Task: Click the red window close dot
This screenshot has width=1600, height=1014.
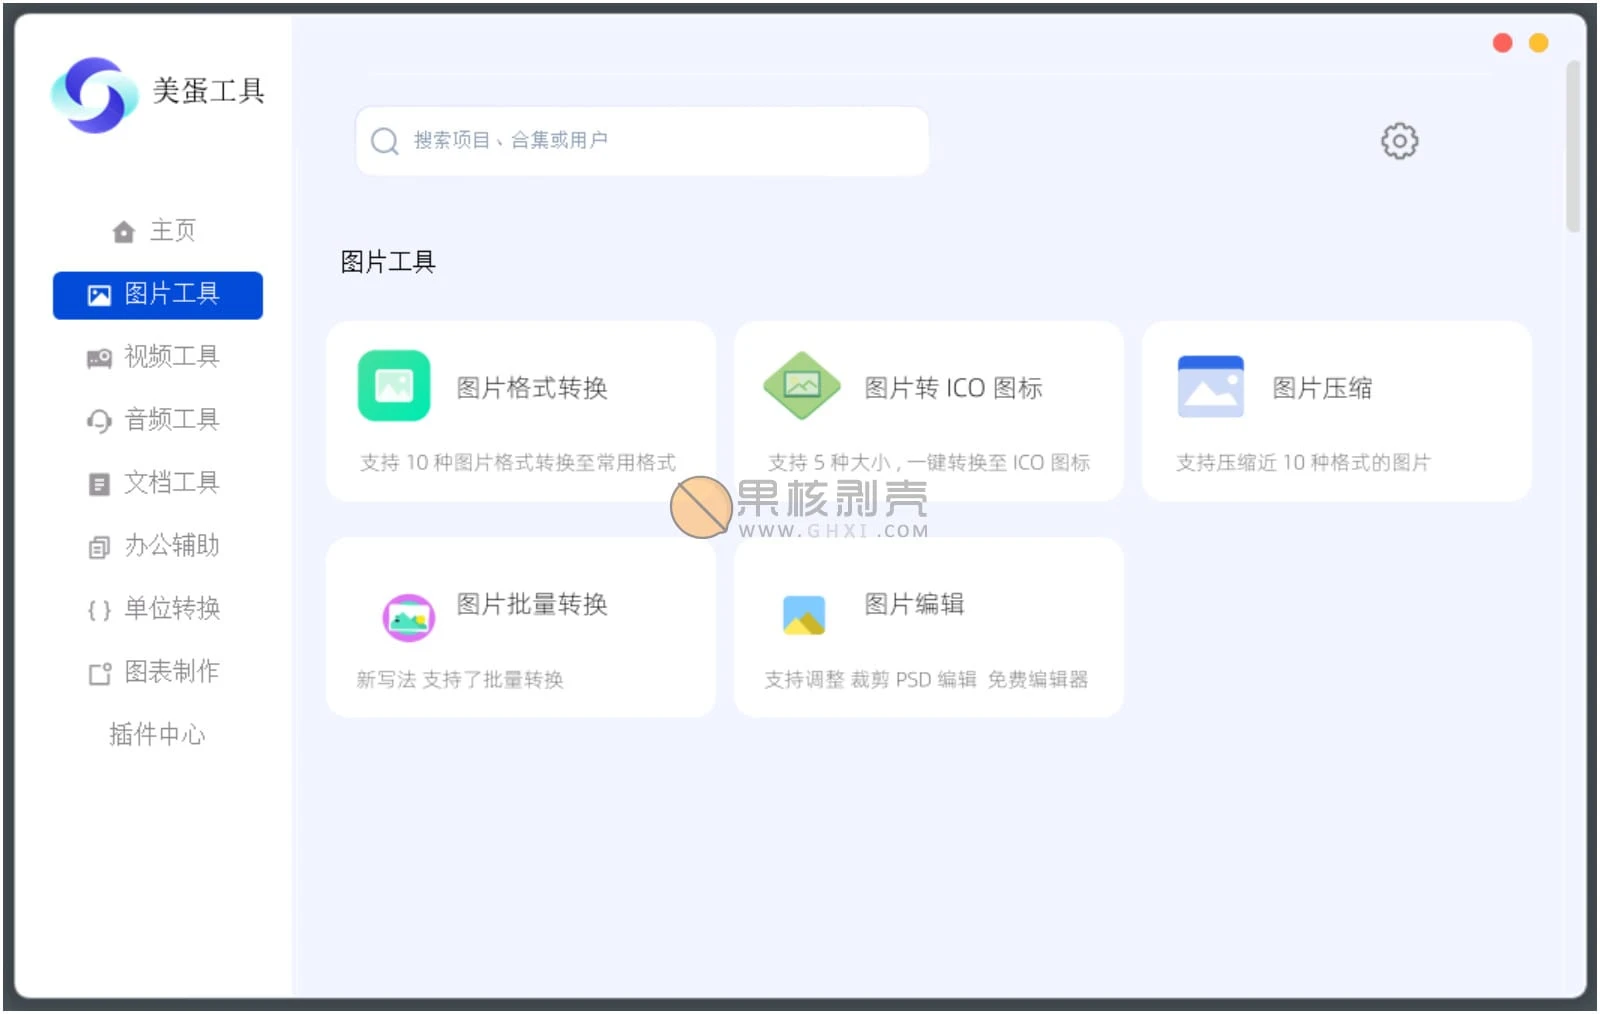Action: point(1502,43)
